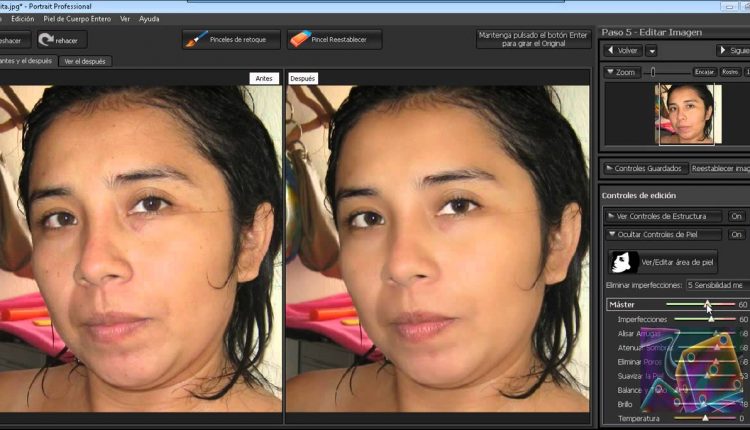Advance with the Siguiente button
This screenshot has width=750, height=430.
(x=733, y=50)
